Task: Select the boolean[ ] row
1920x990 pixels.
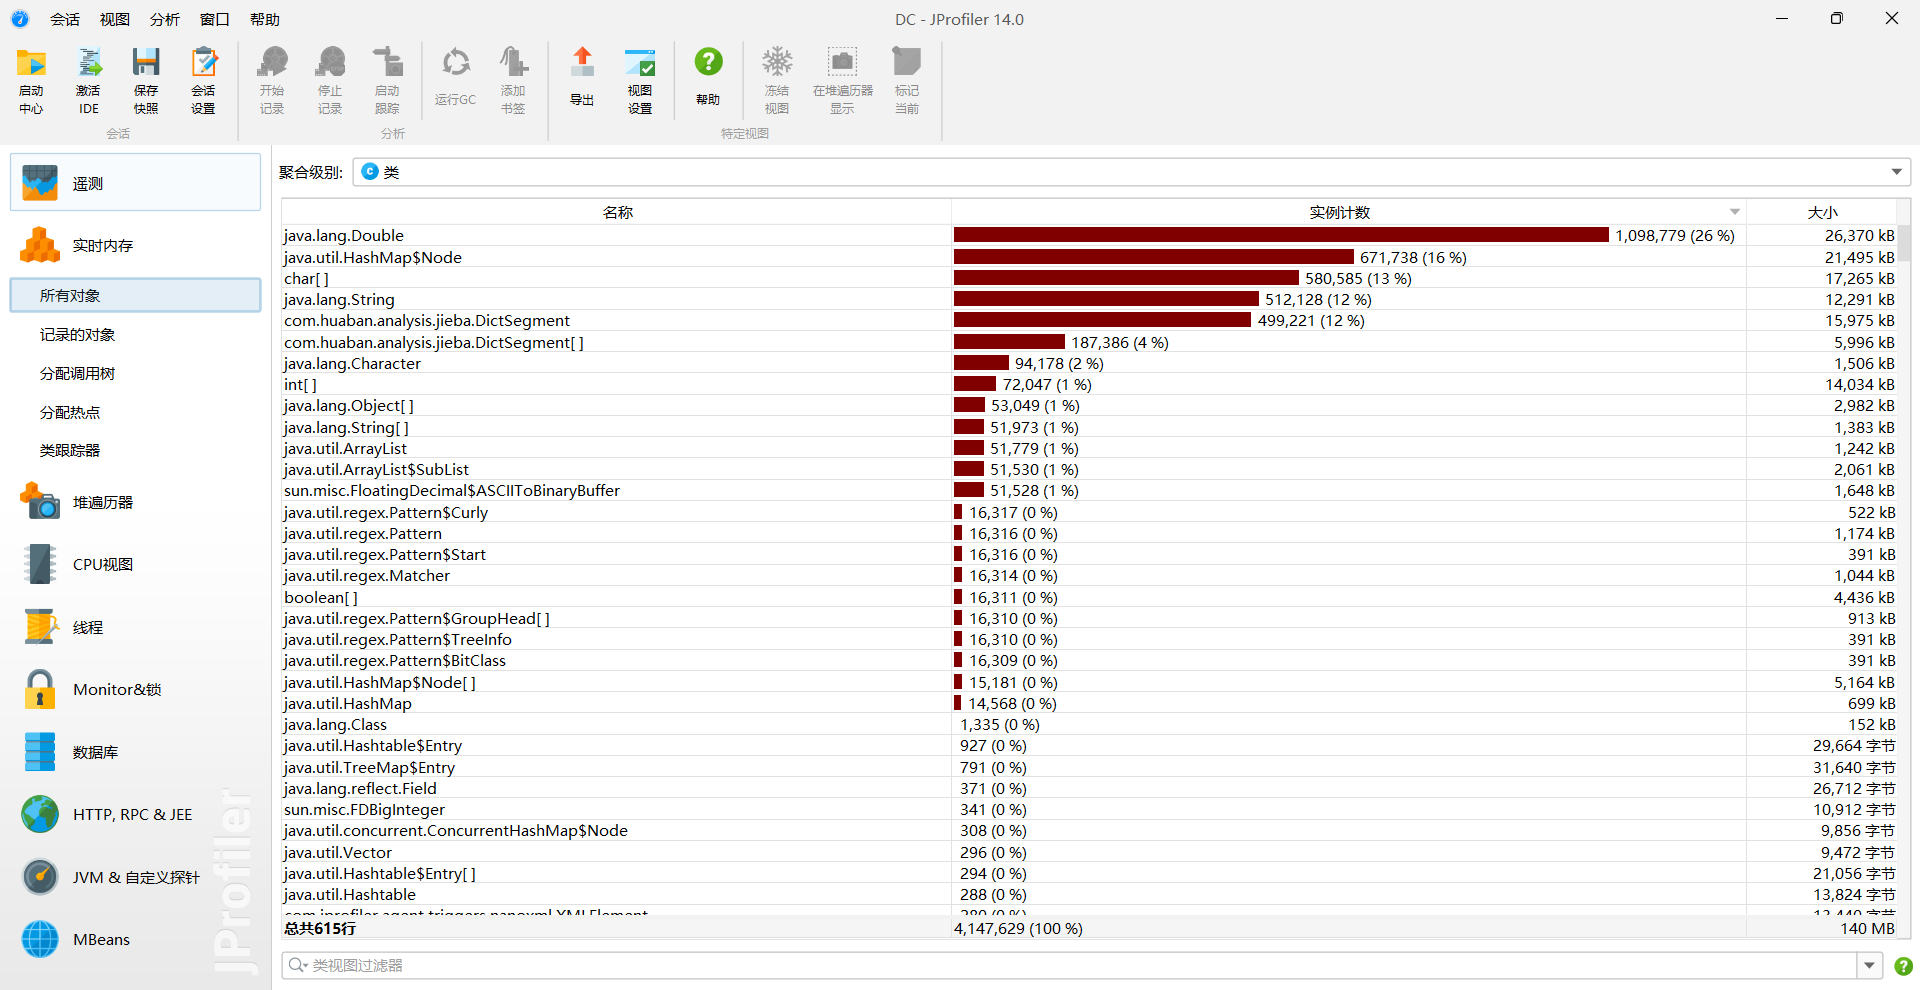Action: pyautogui.click(x=1089, y=597)
